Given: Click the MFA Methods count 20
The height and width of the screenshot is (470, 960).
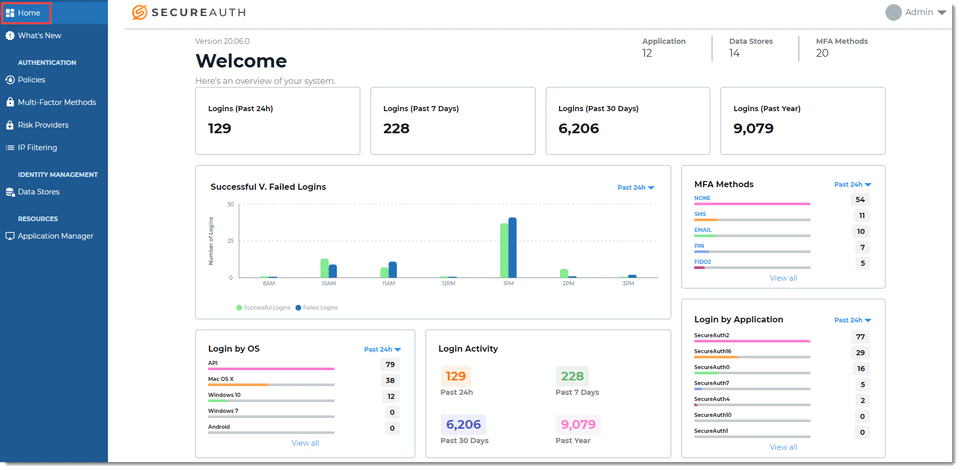Looking at the screenshot, I should pos(822,53).
